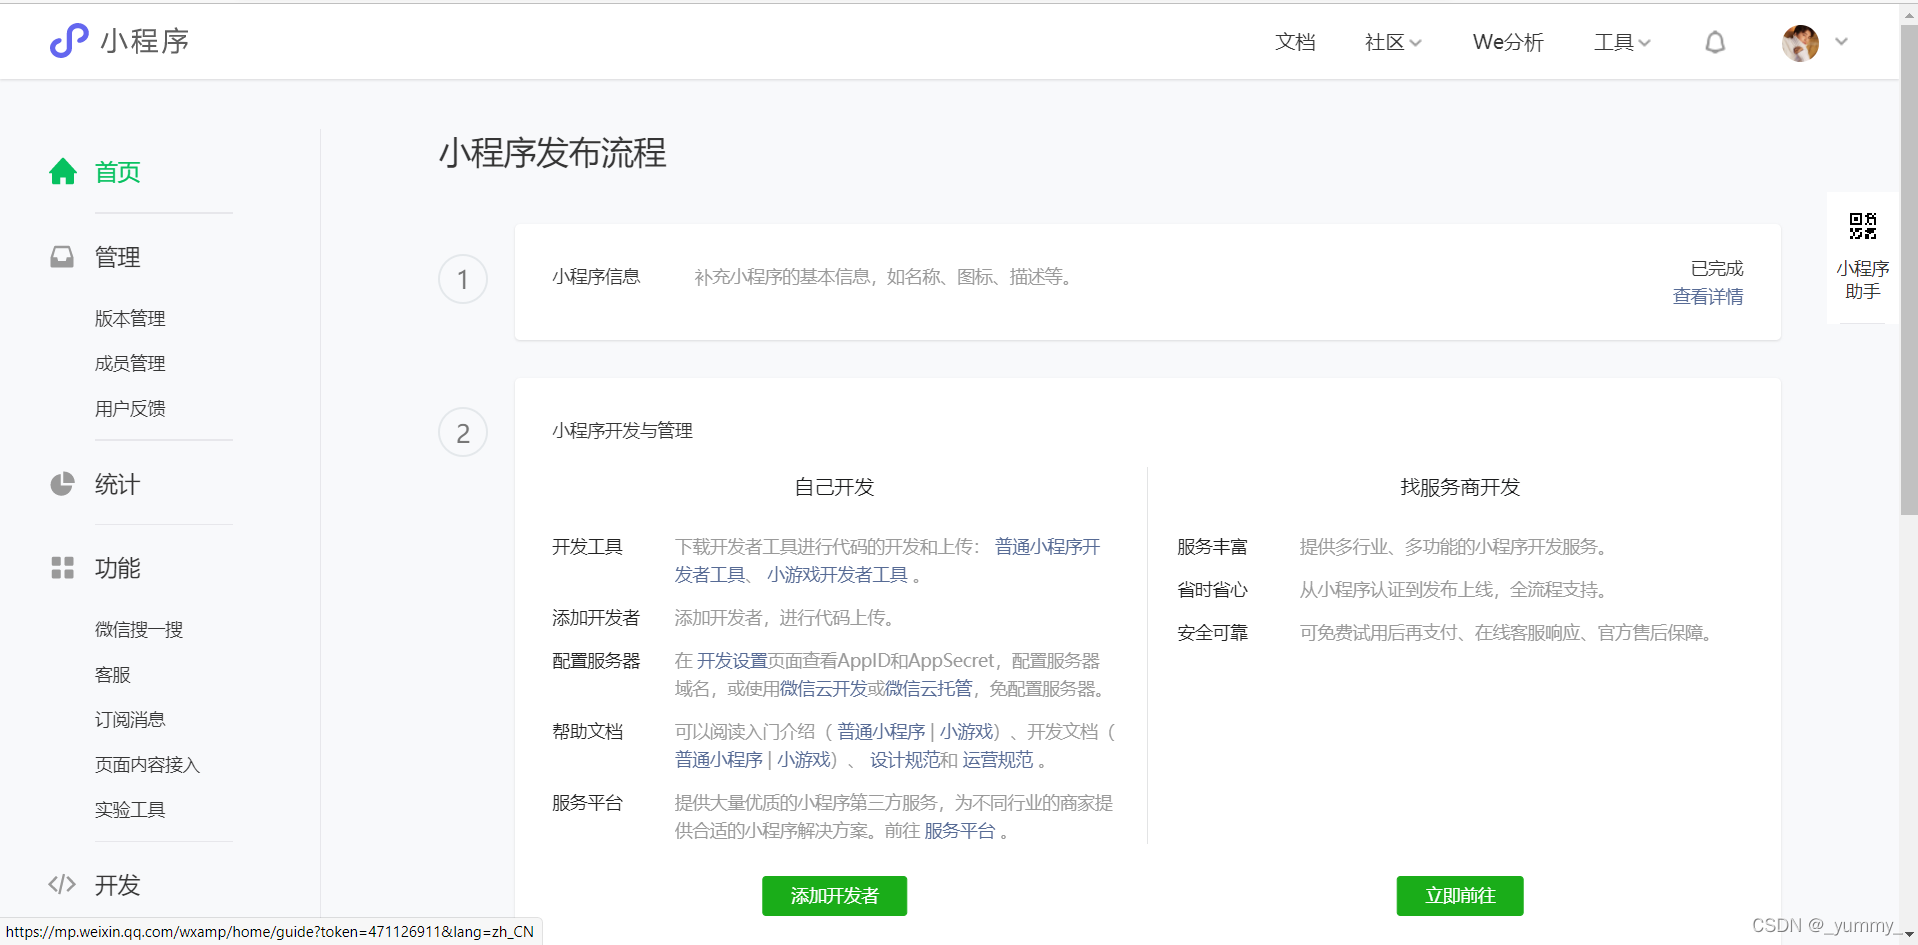Click the 小程序发布流程 title
Screen dimensions: 1918x945
pos(552,153)
